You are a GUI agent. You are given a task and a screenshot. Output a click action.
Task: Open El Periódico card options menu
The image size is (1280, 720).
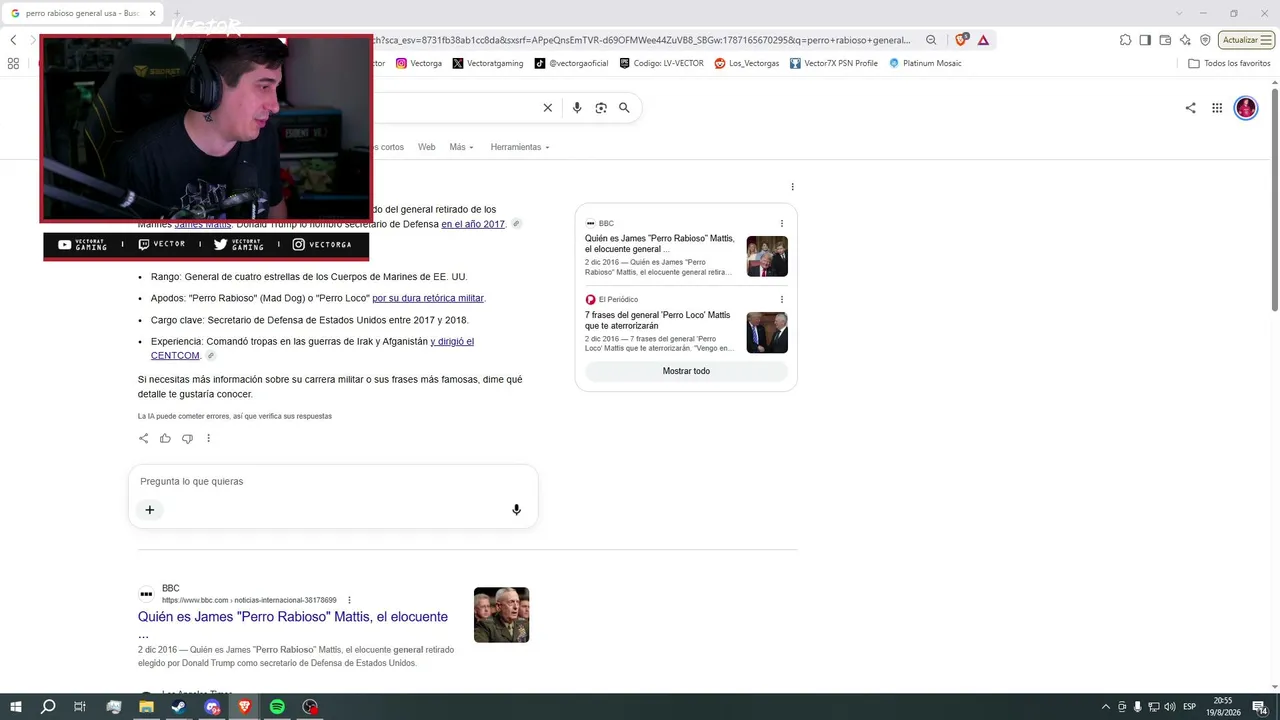pos(782,299)
